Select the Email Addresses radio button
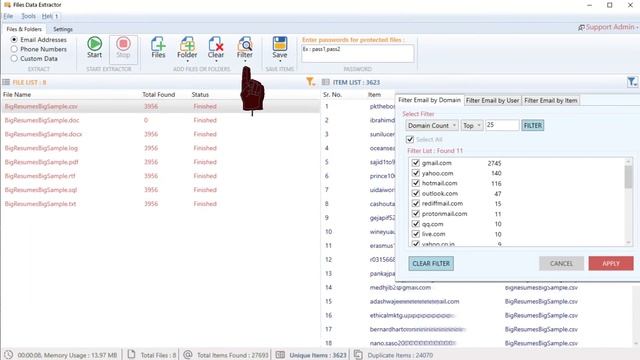Image resolution: width=640 pixels, height=360 pixels. coord(14,40)
